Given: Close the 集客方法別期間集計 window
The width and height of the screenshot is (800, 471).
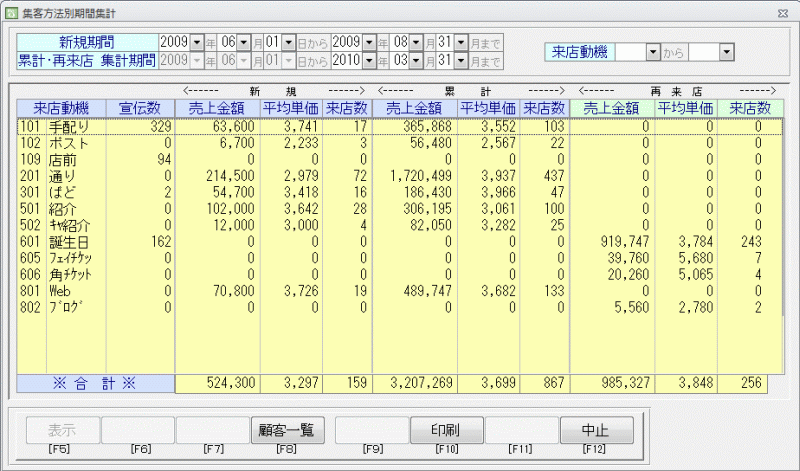Looking at the screenshot, I should pyautogui.click(x=783, y=13).
